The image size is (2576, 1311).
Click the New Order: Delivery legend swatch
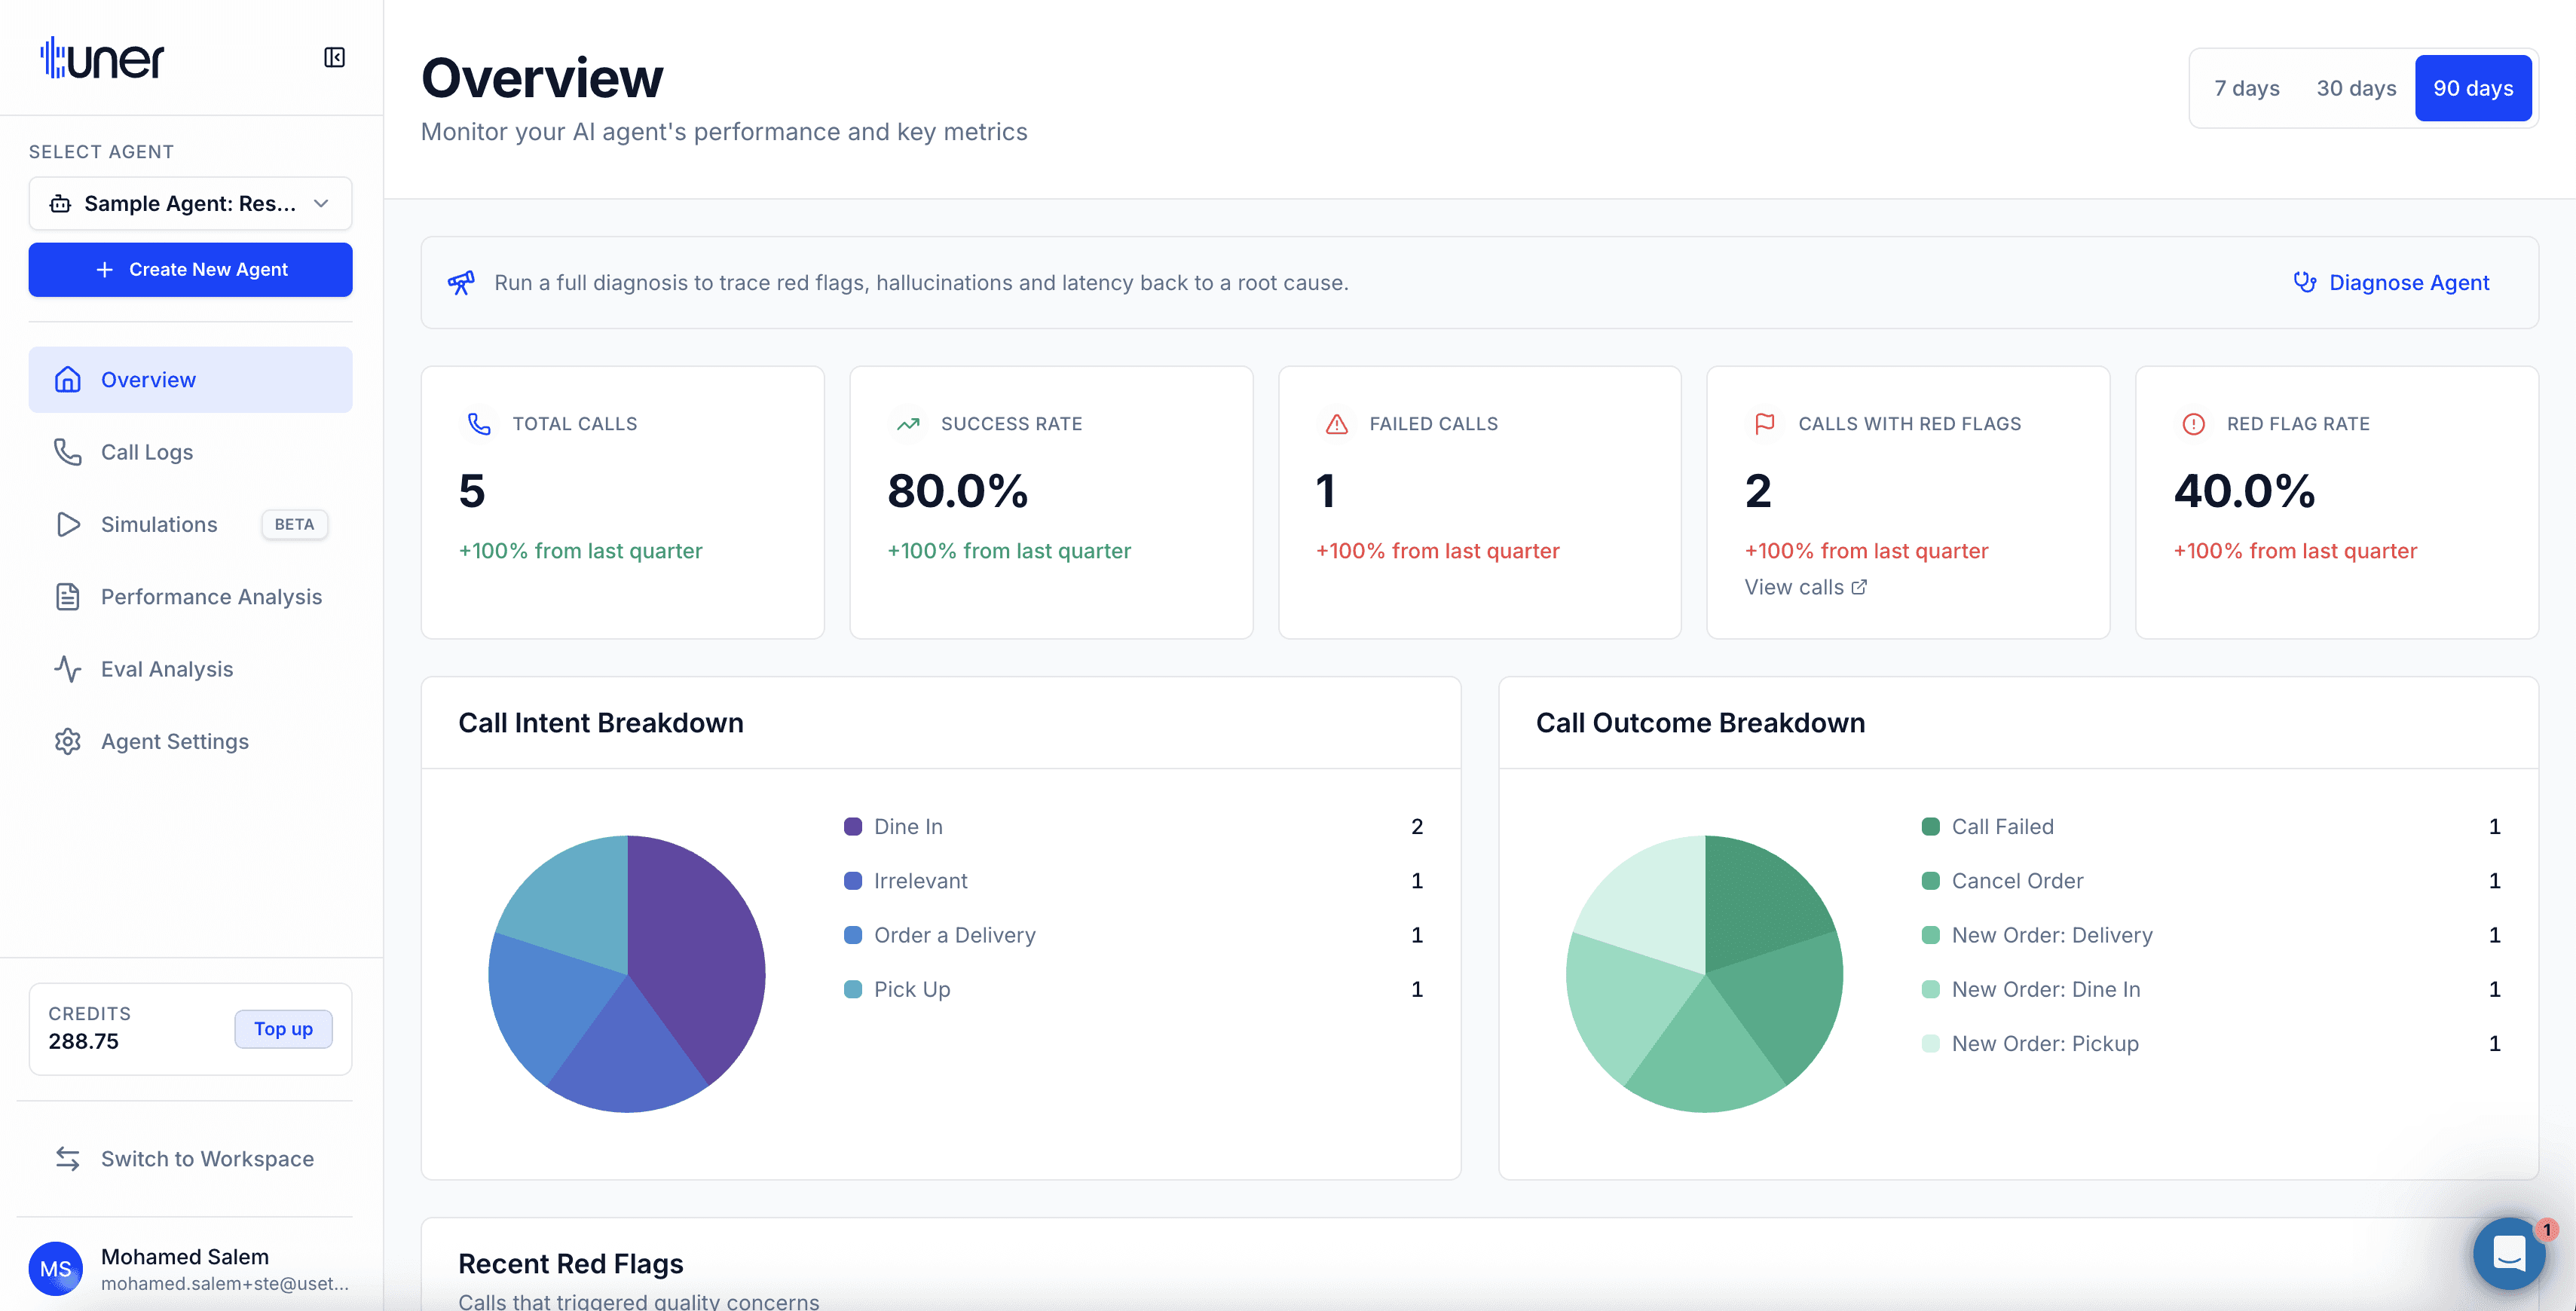(x=1931, y=935)
